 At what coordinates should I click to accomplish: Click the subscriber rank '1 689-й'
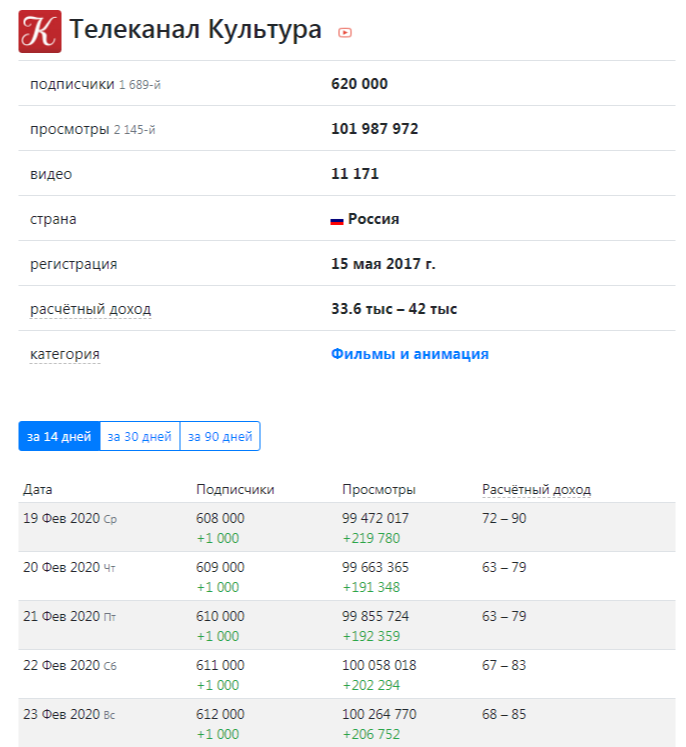click(x=140, y=85)
